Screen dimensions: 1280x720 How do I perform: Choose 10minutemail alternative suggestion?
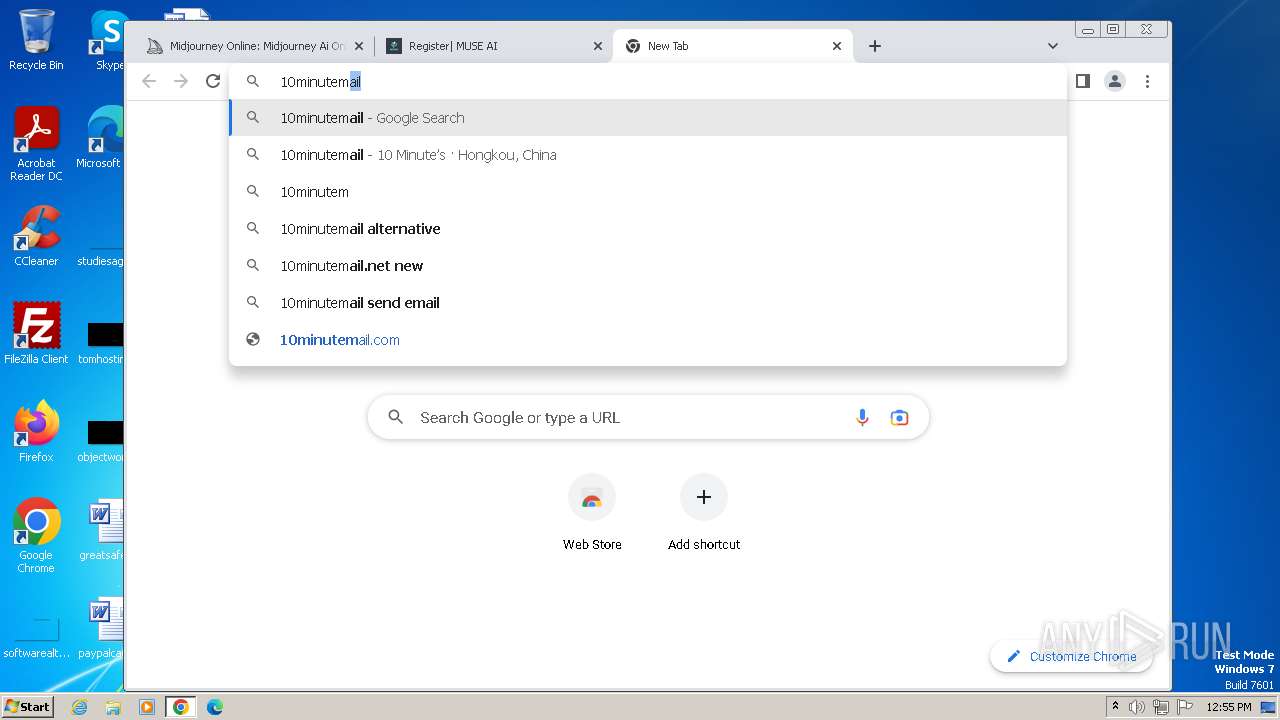[x=648, y=229]
